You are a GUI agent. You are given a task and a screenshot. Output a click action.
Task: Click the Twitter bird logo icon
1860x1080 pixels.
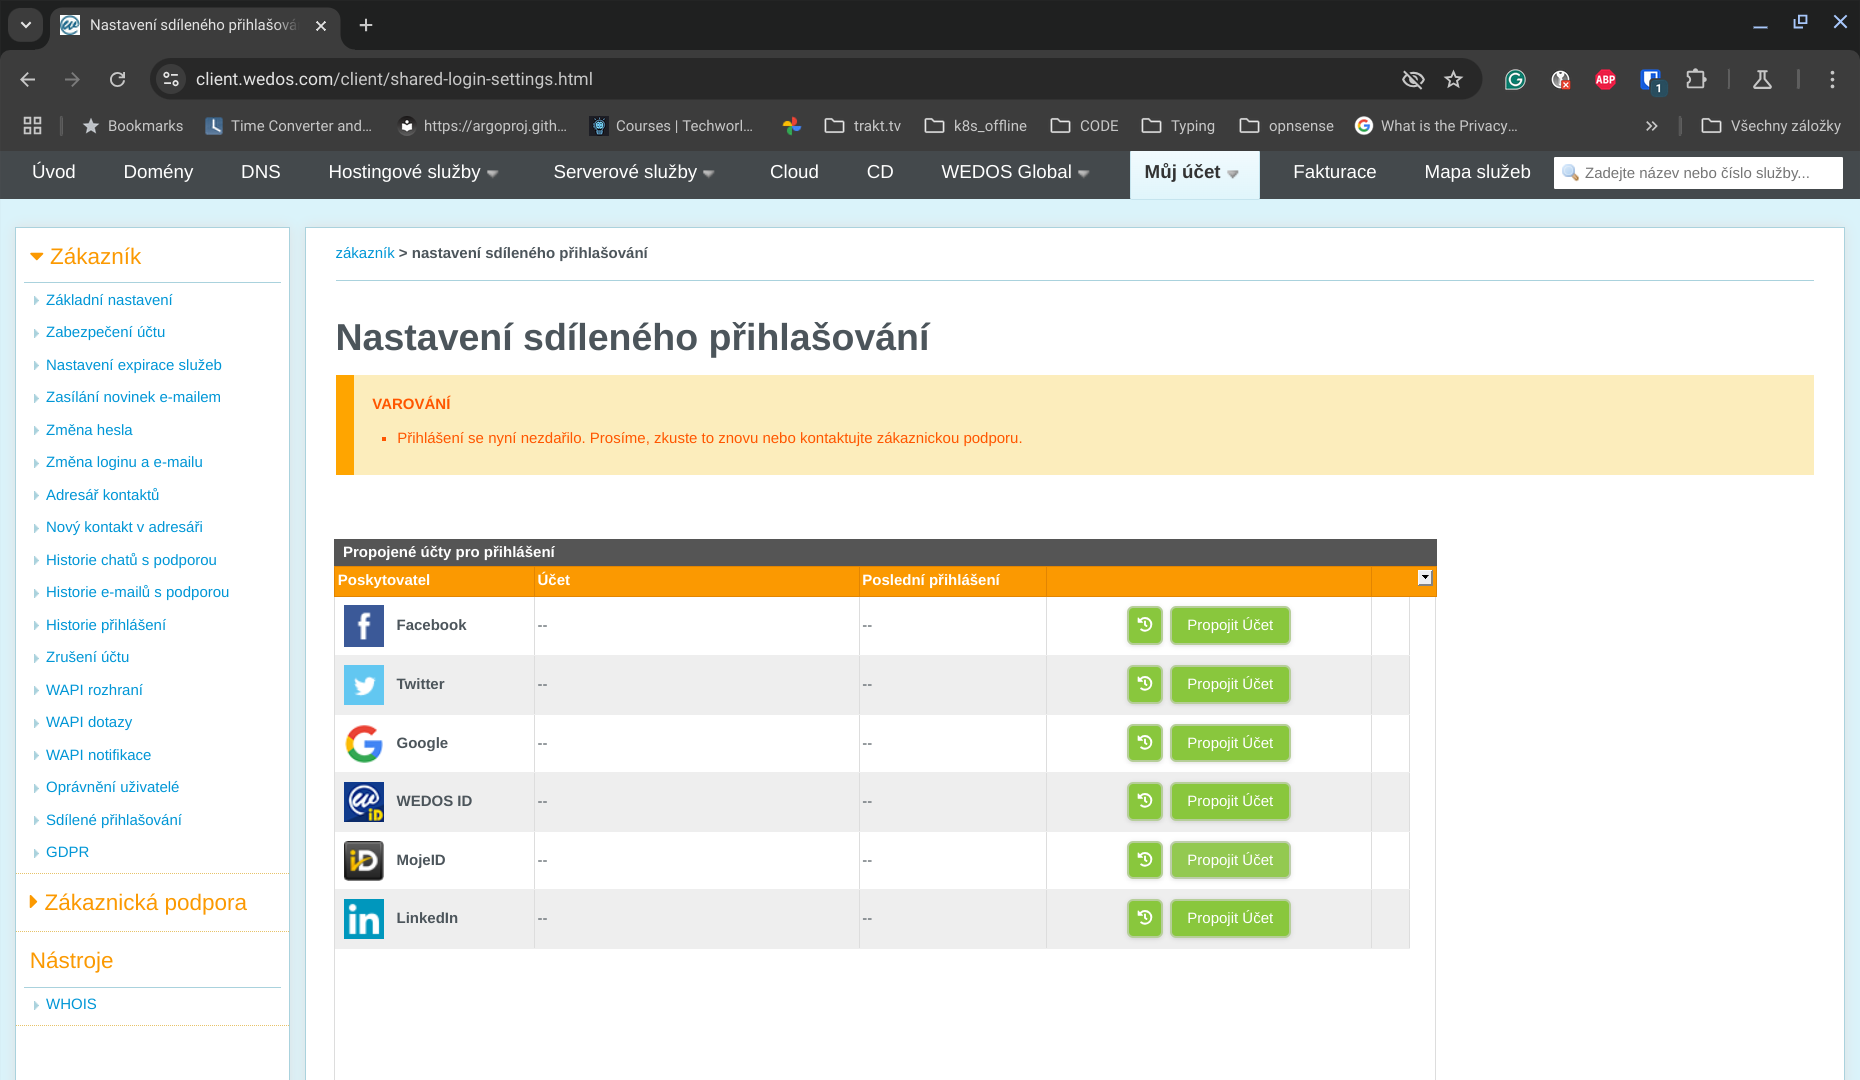click(364, 685)
